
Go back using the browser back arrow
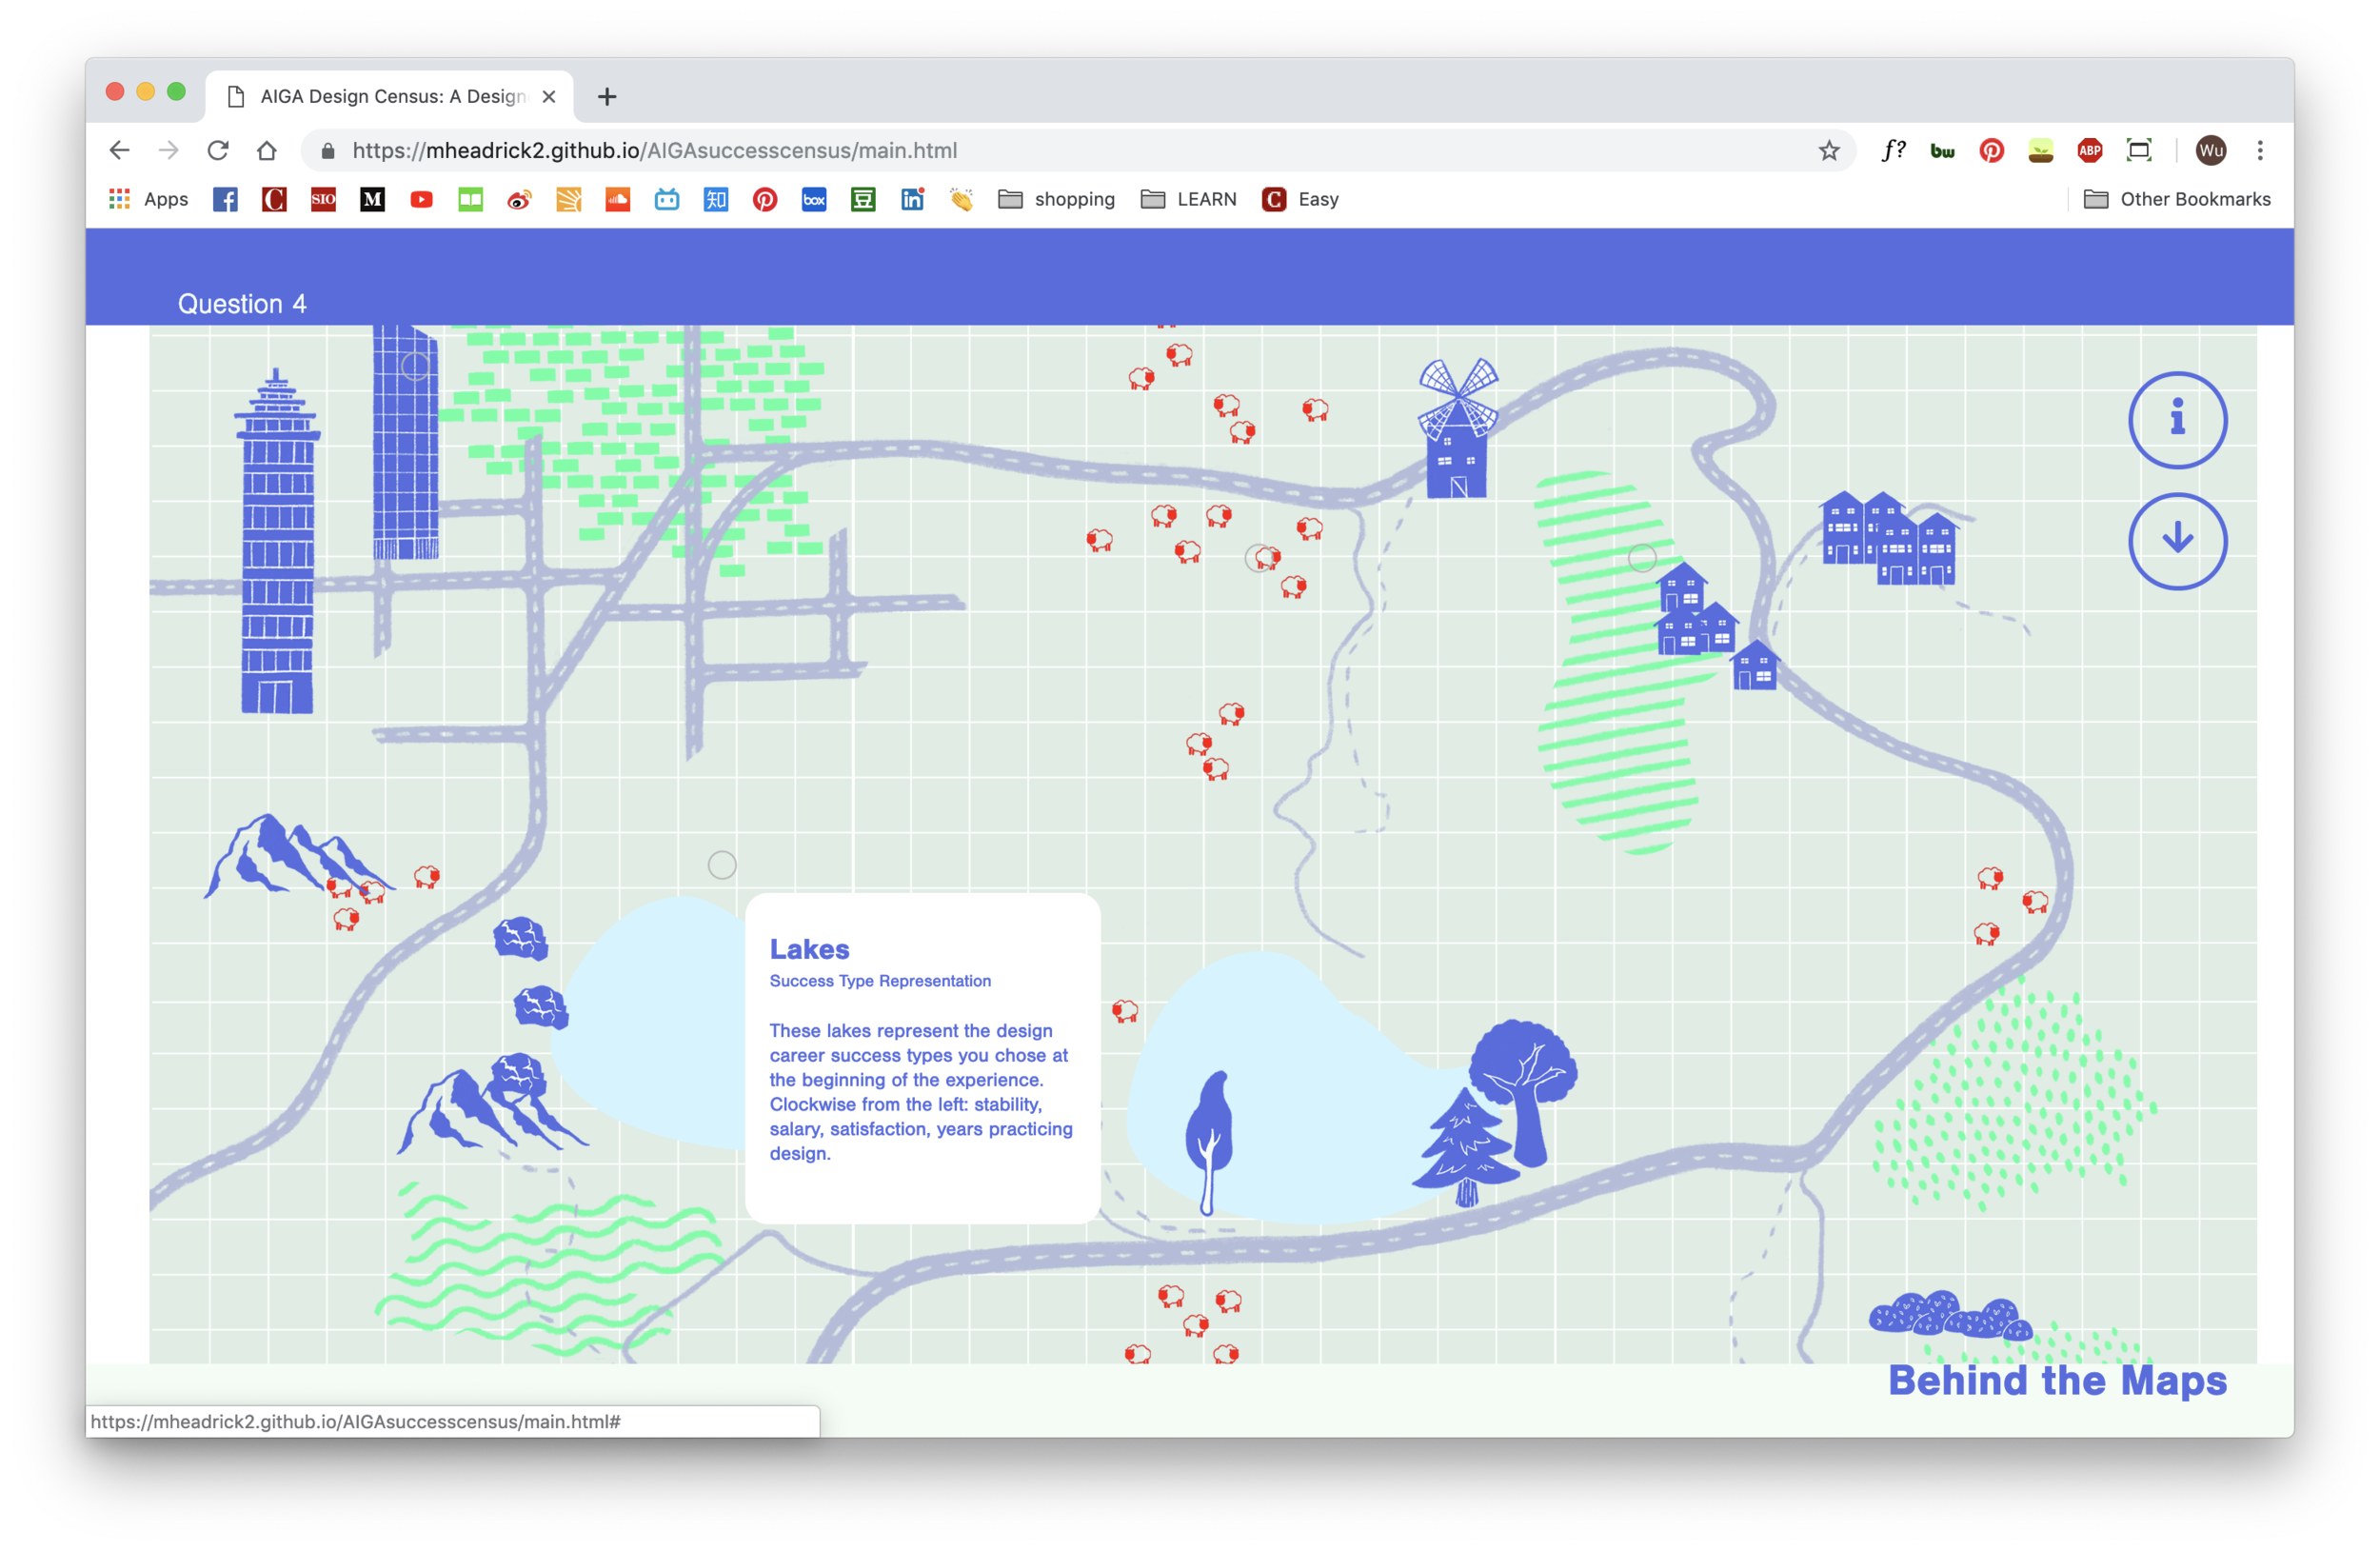coord(119,150)
